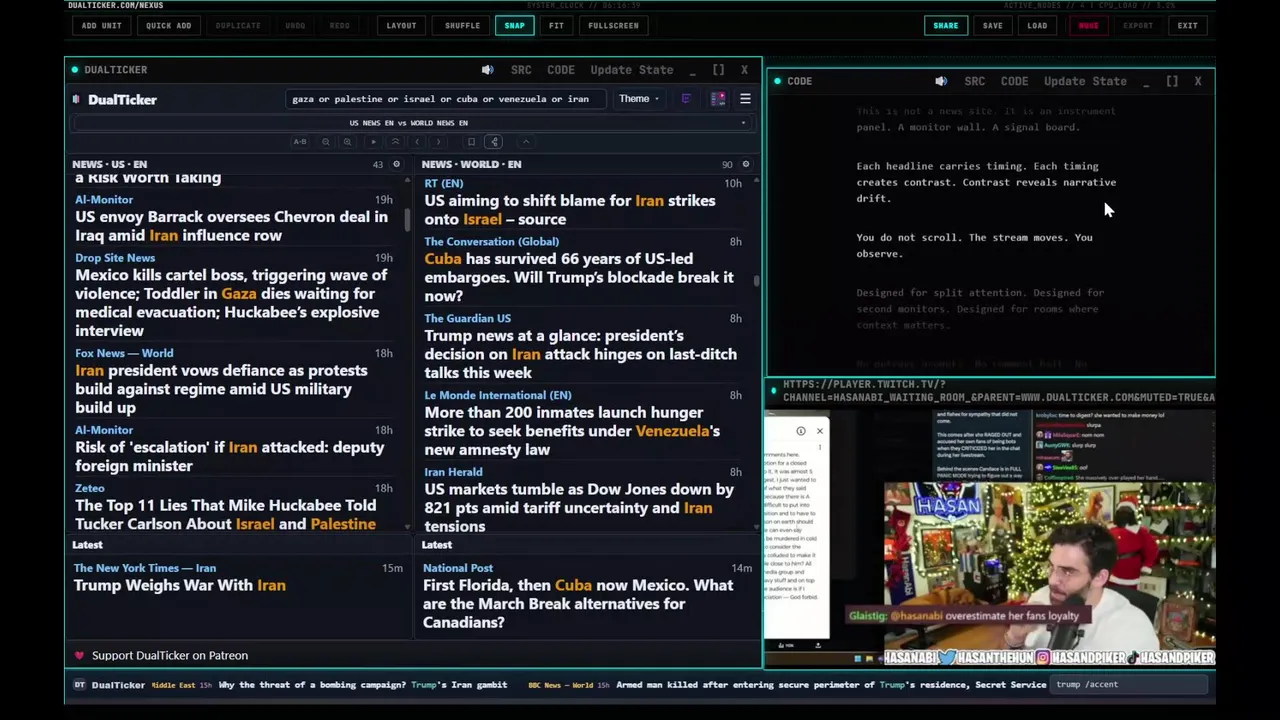Open headline US envoy Barrack oversees Chevron deal
This screenshot has width=1280, height=720.
(231, 226)
